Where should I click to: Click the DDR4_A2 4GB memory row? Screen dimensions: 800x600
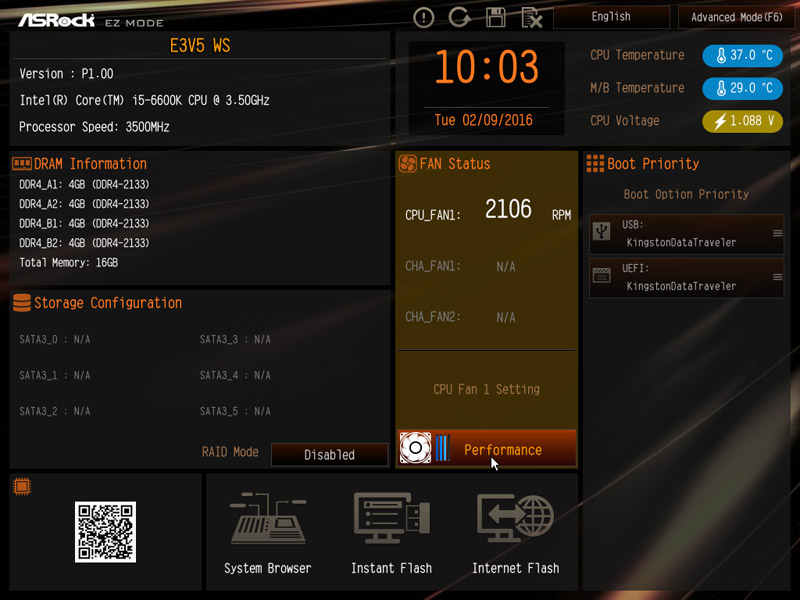click(x=84, y=204)
